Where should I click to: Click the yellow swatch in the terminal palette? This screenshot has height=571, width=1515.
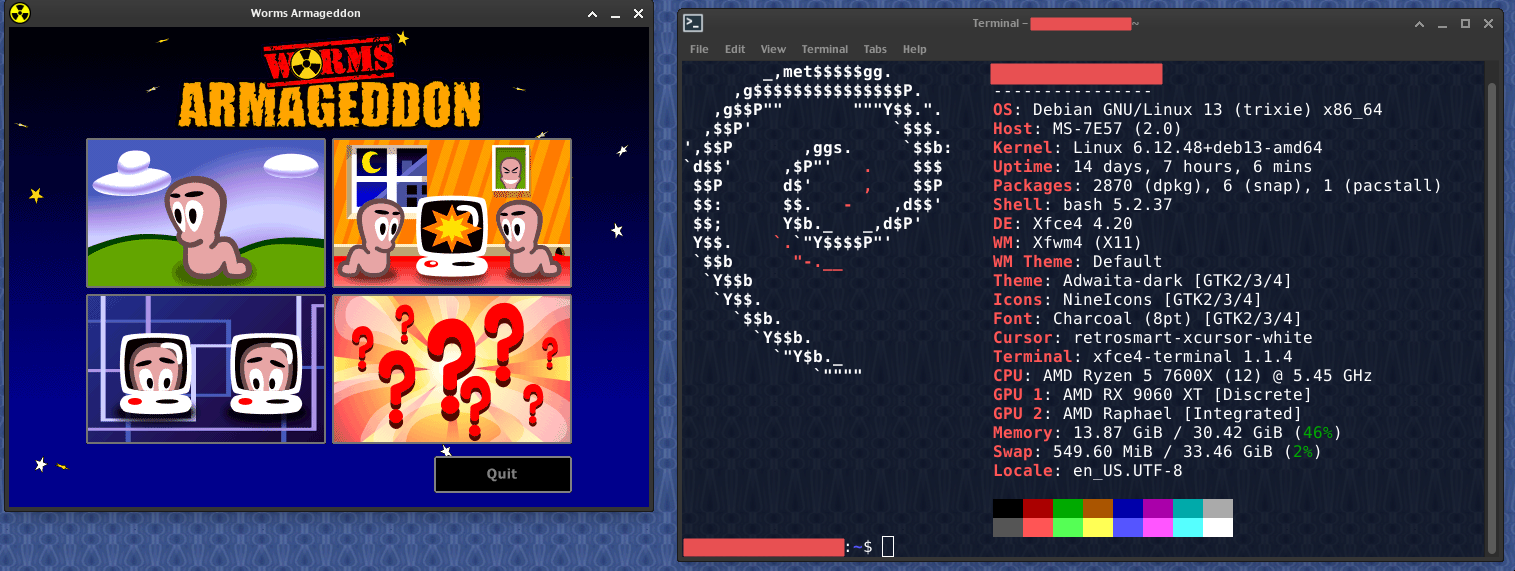click(1098, 527)
